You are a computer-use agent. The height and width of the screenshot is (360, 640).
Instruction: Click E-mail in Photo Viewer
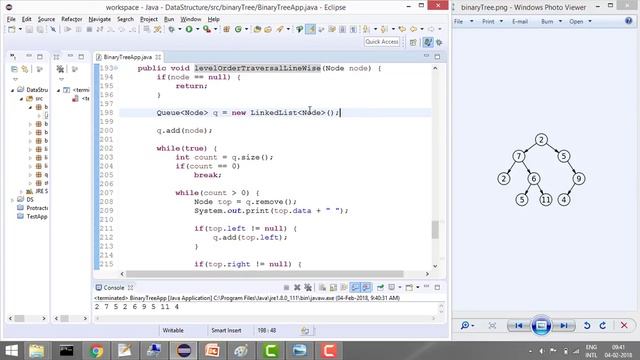point(520,21)
